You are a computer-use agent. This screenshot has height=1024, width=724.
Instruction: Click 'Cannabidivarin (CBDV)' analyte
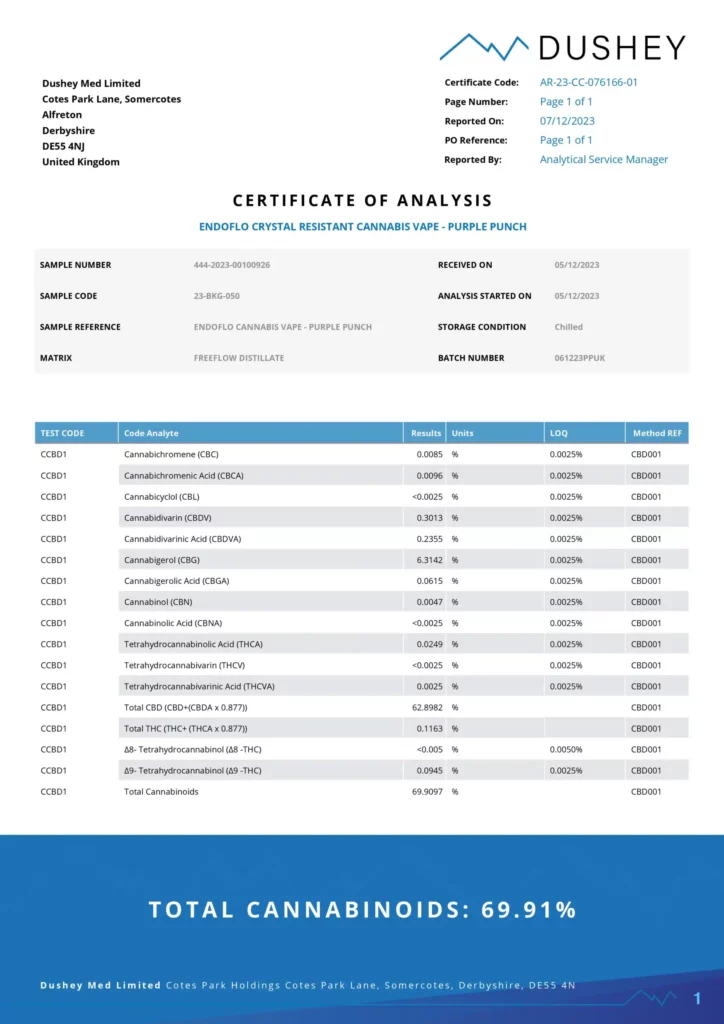click(x=167, y=518)
